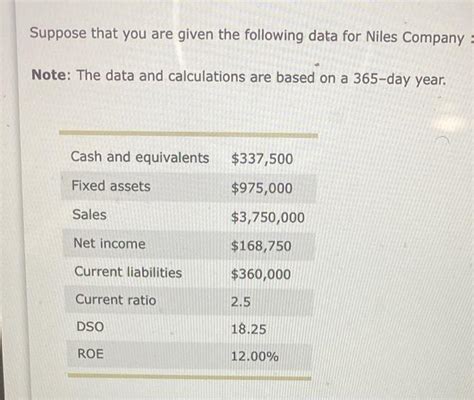474x400 pixels.
Task: Click the Current ratio row label
Action: (x=116, y=300)
